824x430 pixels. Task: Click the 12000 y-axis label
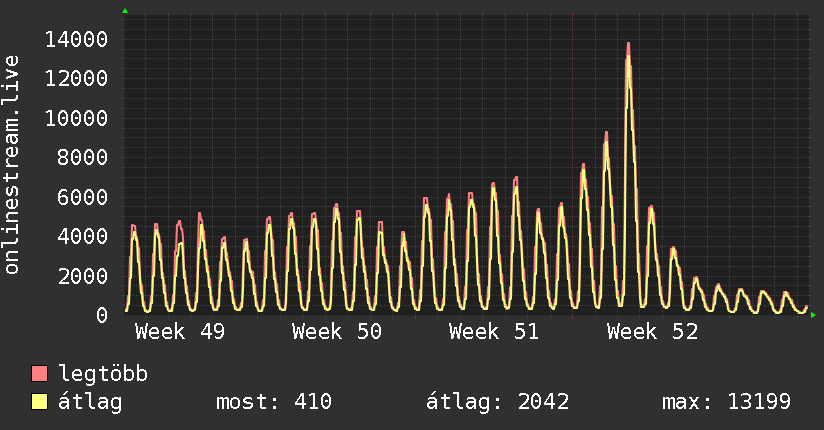(76, 79)
